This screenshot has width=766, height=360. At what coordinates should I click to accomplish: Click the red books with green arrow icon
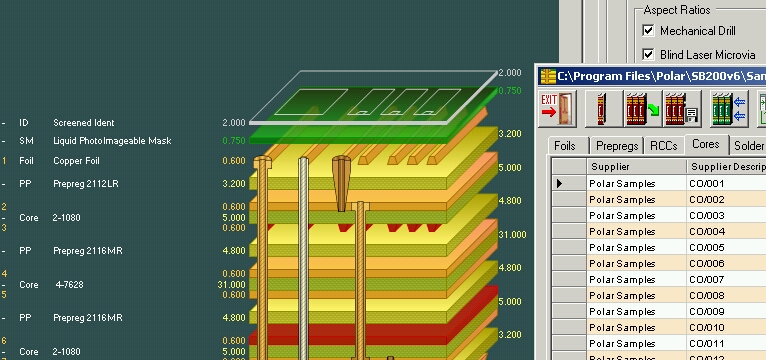[642, 108]
